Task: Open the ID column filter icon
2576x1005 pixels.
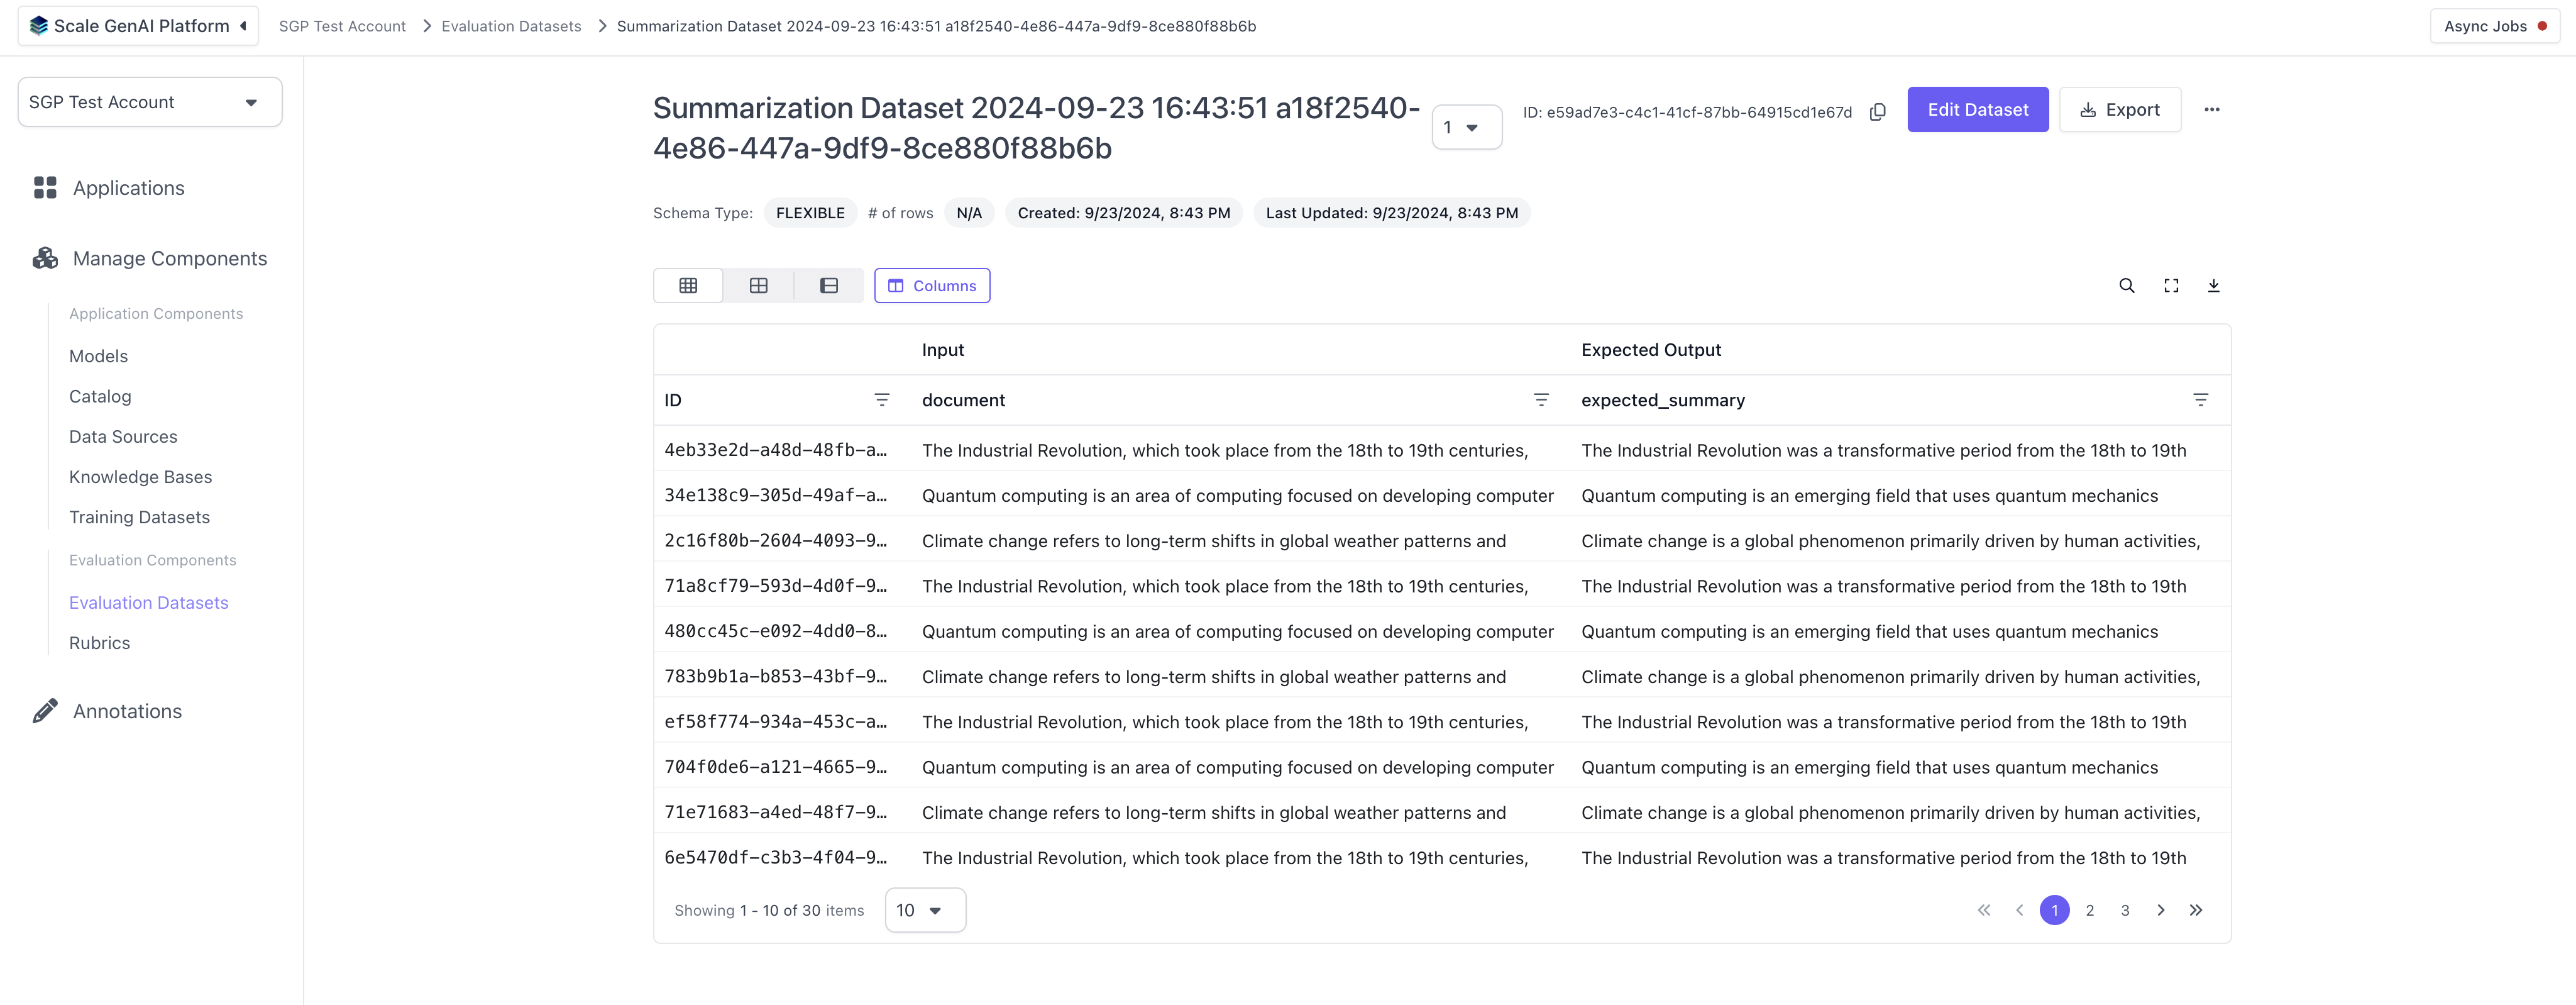Action: click(882, 400)
